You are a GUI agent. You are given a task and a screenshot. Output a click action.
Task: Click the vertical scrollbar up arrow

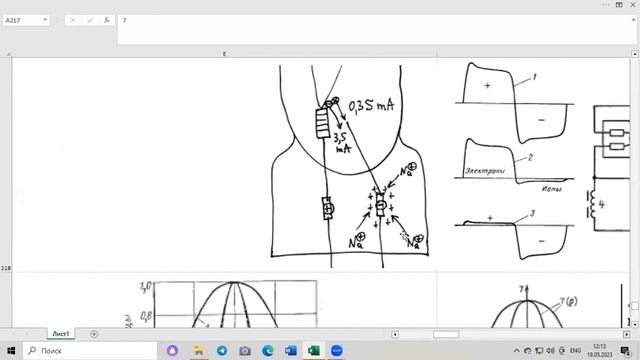tap(635, 54)
